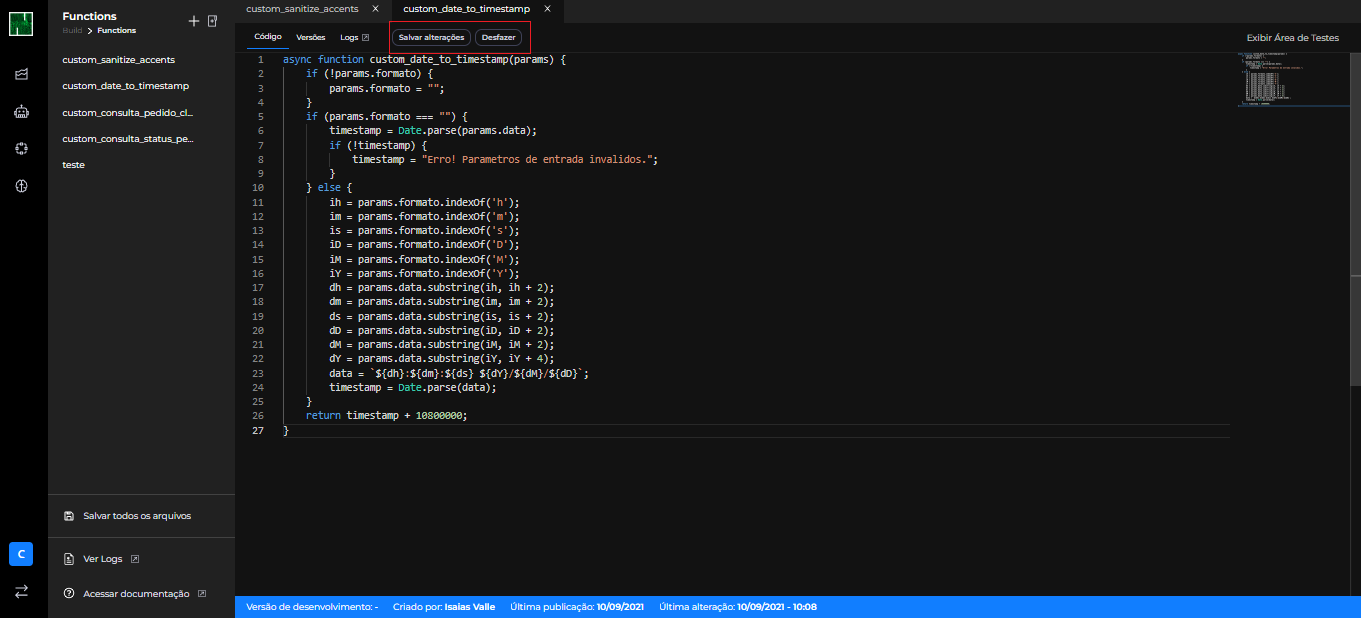Close the custom_date_to_timestamp tab
Screen dimensions: 1361x618
547,9
